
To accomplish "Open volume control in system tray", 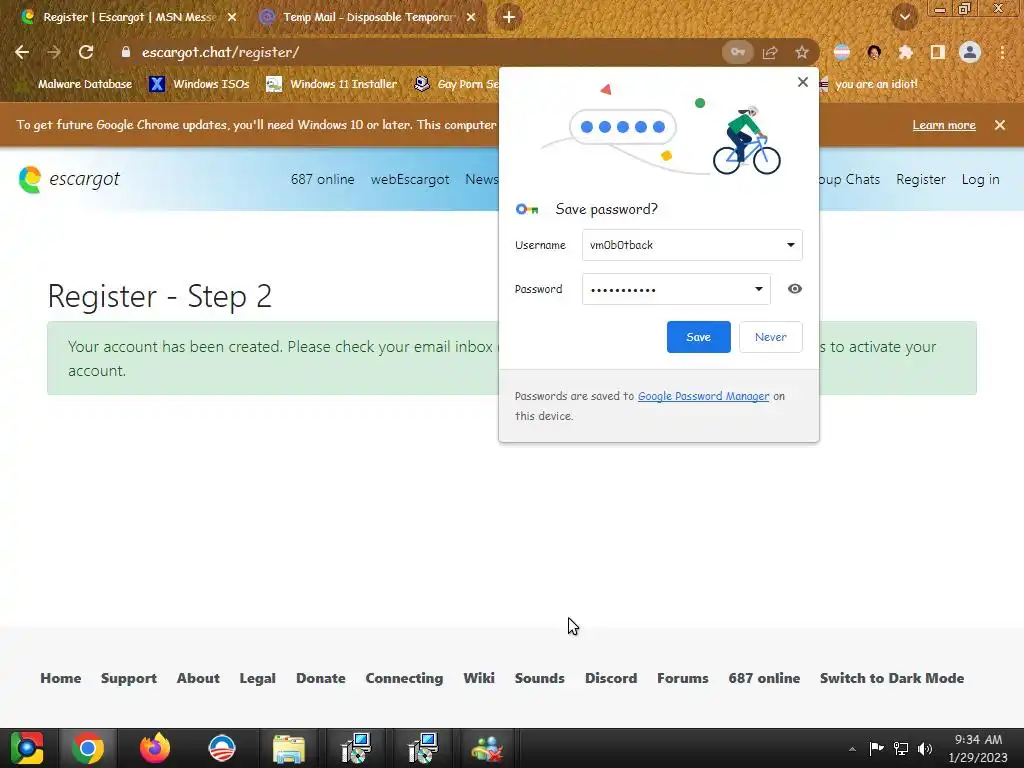I will [x=925, y=748].
